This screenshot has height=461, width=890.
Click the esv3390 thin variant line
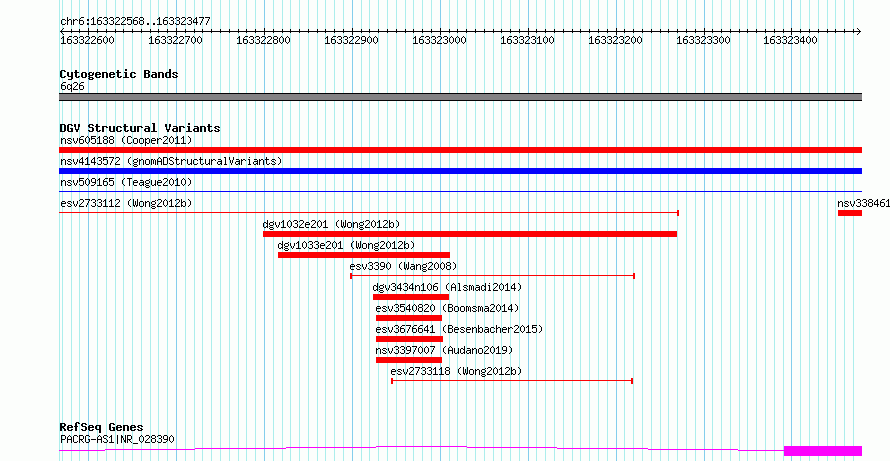click(x=493, y=276)
